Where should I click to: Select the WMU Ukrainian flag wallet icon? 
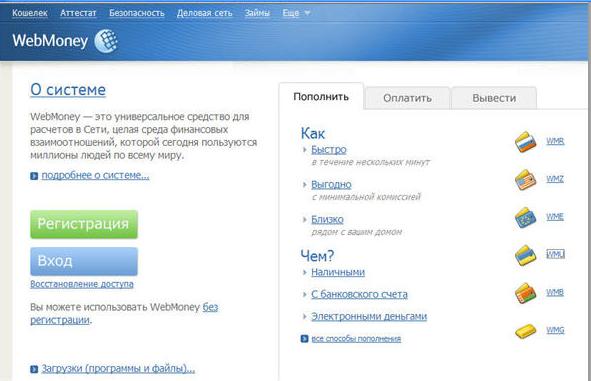[x=525, y=255]
